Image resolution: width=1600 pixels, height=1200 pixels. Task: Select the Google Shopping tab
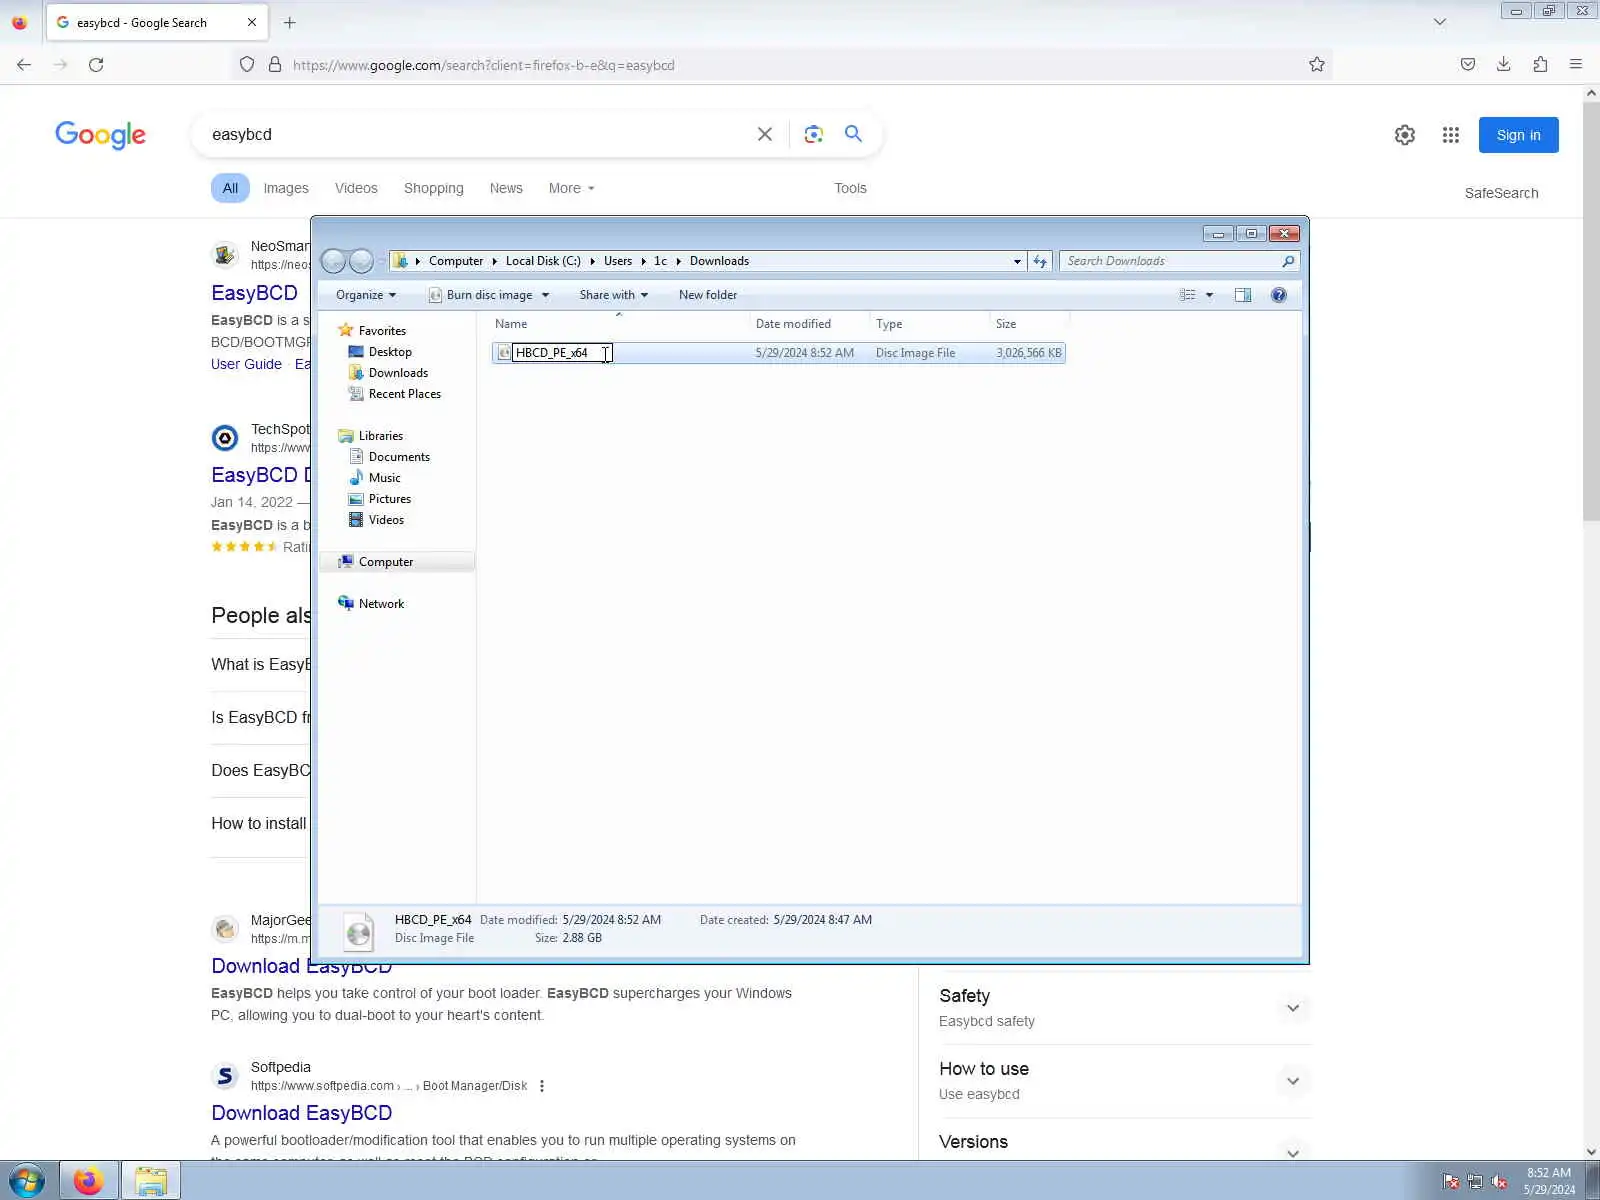[x=434, y=188]
